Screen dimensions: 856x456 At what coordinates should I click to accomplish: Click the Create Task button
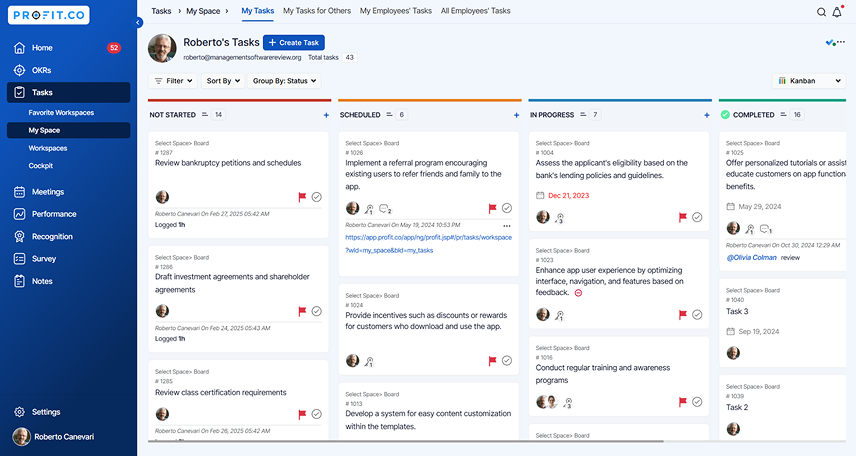tap(294, 43)
